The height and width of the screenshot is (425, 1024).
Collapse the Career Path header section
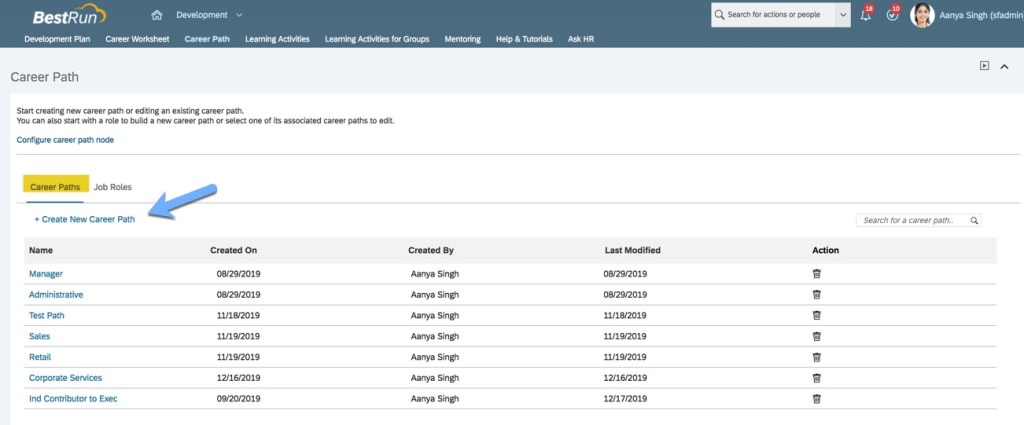[1005, 66]
